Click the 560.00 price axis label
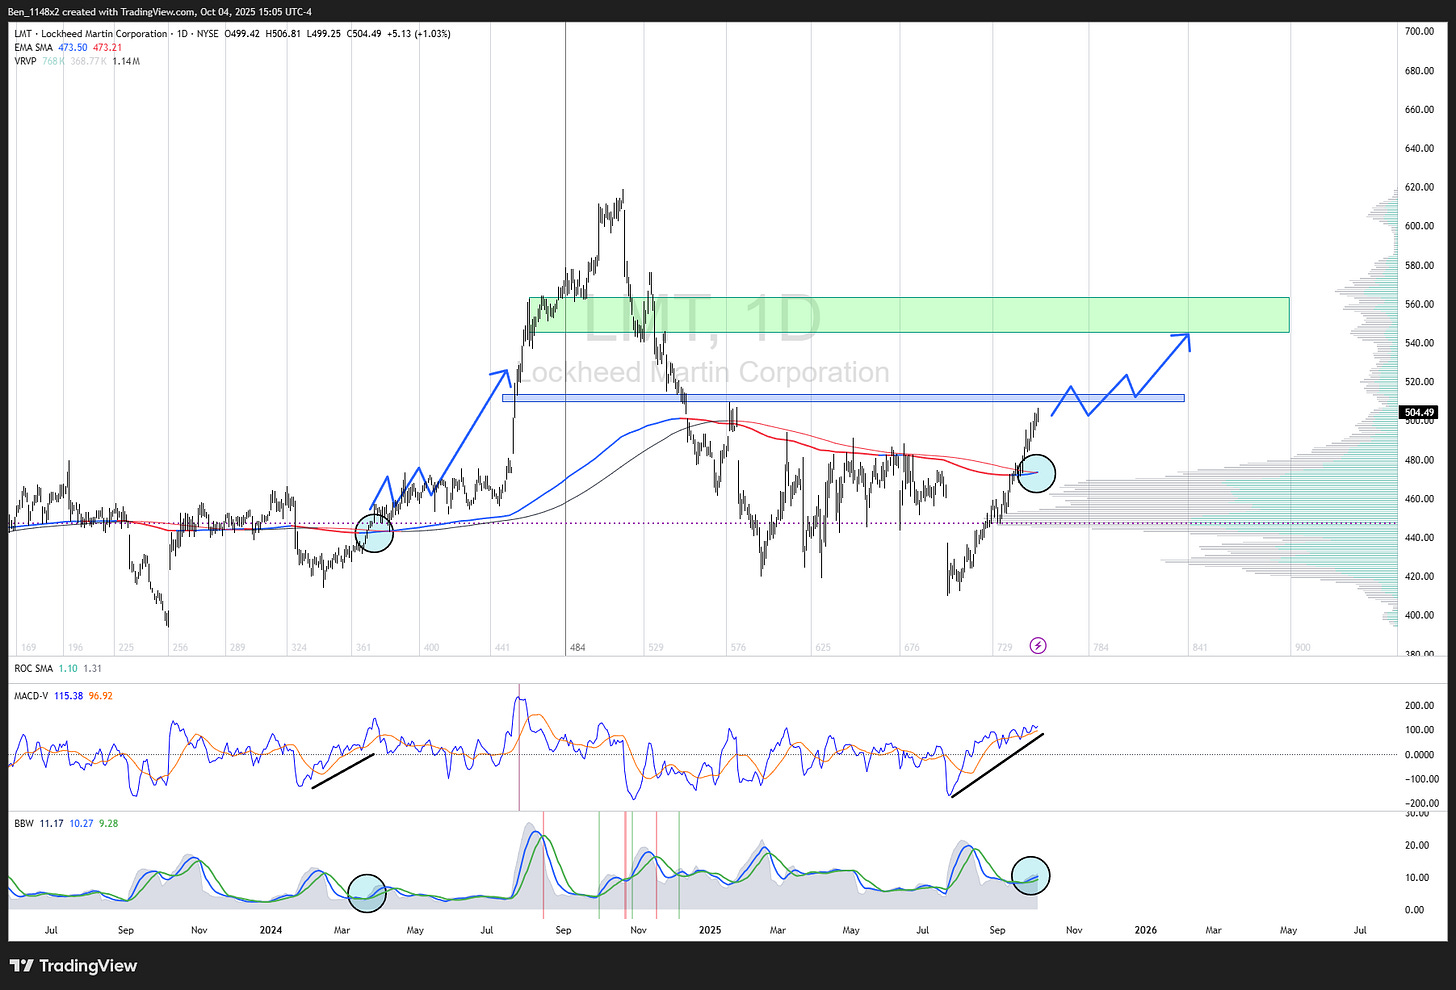This screenshot has width=1456, height=990. tap(1420, 304)
